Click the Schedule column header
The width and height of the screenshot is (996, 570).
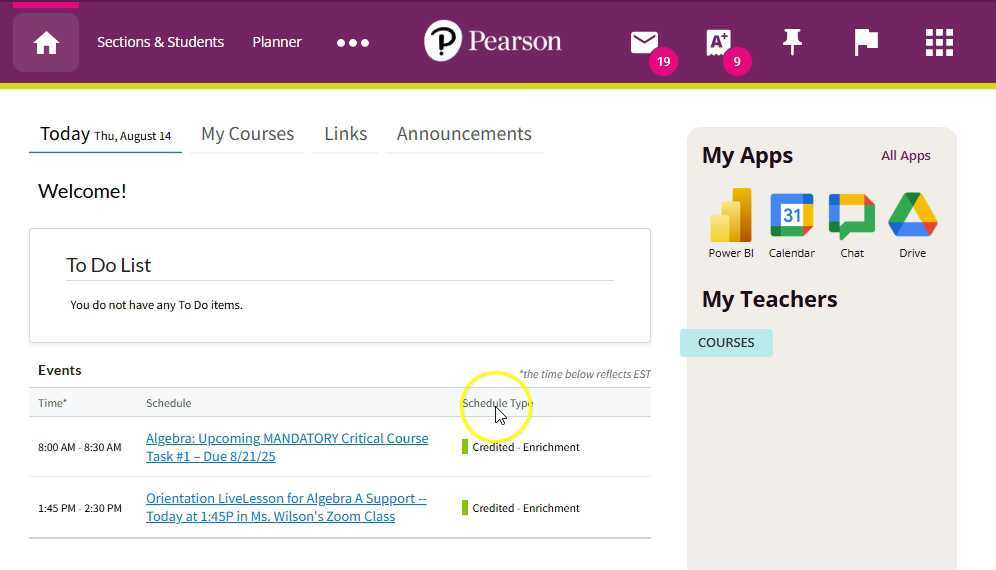[x=168, y=403]
